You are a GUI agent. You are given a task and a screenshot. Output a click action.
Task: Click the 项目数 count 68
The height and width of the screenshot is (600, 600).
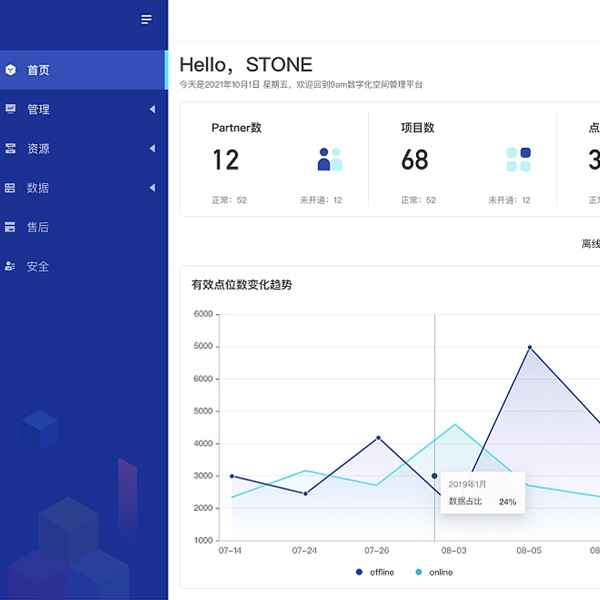[415, 160]
